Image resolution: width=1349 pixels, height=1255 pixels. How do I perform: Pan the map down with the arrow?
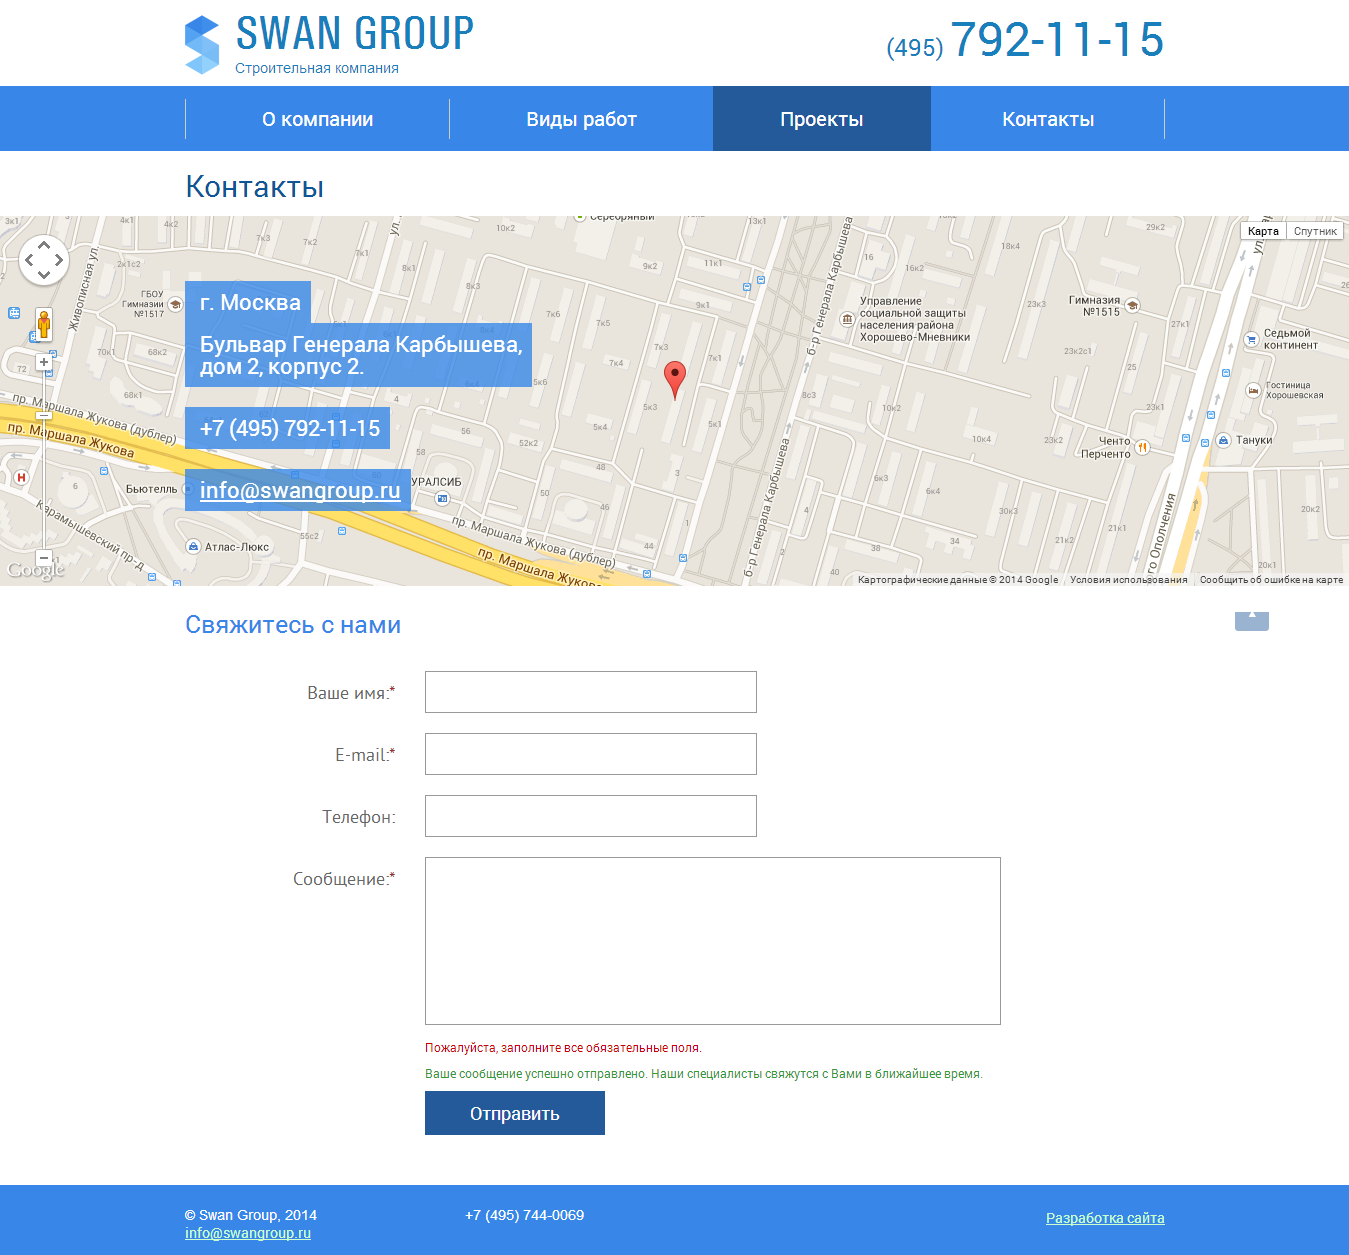point(44,275)
